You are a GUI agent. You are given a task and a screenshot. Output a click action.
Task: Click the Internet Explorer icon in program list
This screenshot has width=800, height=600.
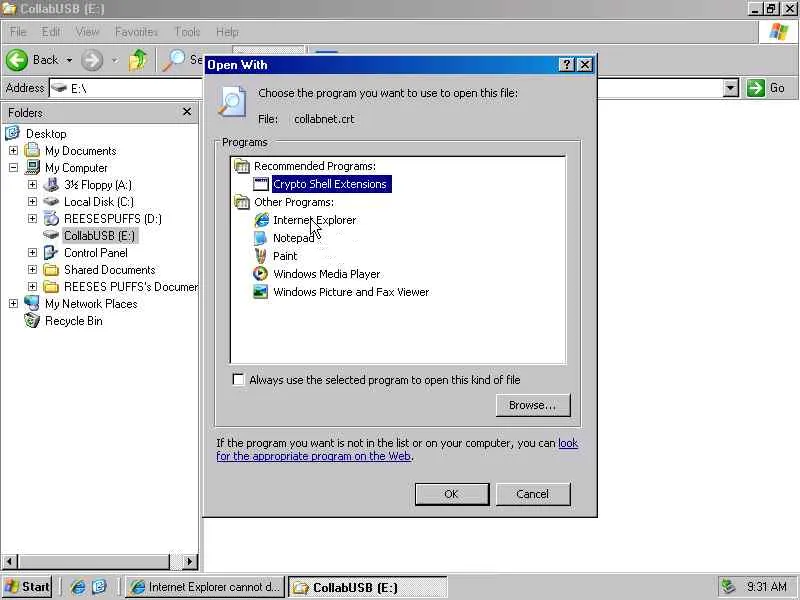[x=261, y=220]
